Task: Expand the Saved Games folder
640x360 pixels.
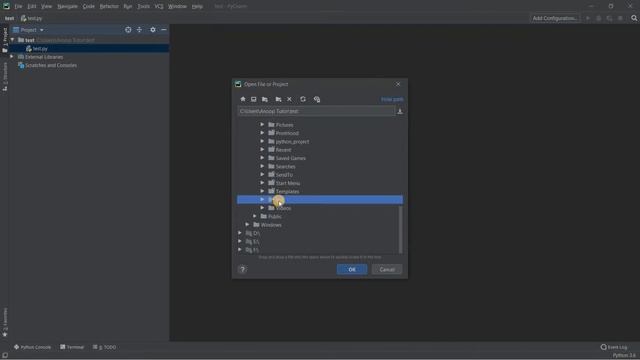Action: point(262,158)
